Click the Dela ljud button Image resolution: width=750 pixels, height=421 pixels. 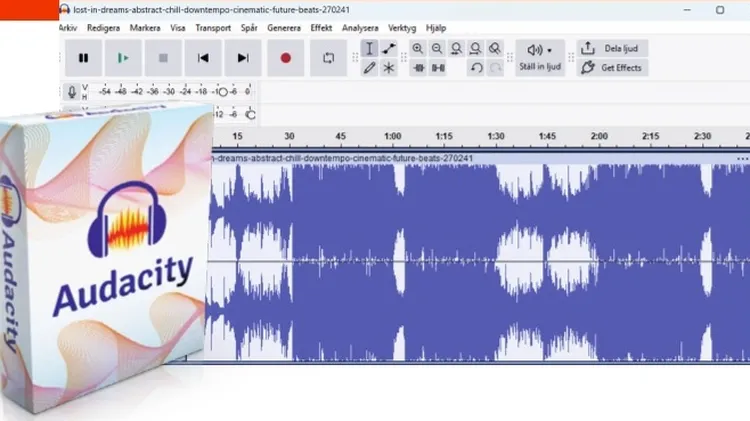tap(612, 48)
